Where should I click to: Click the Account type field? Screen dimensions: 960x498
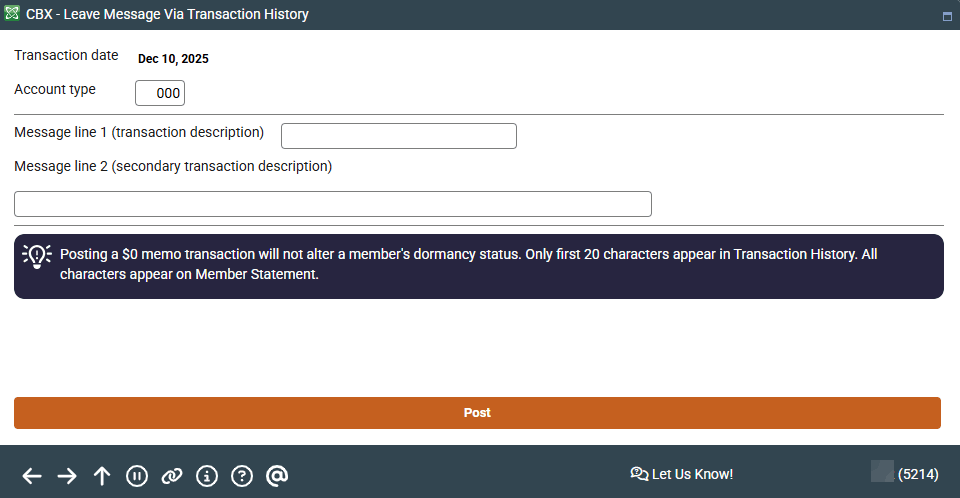coord(160,93)
